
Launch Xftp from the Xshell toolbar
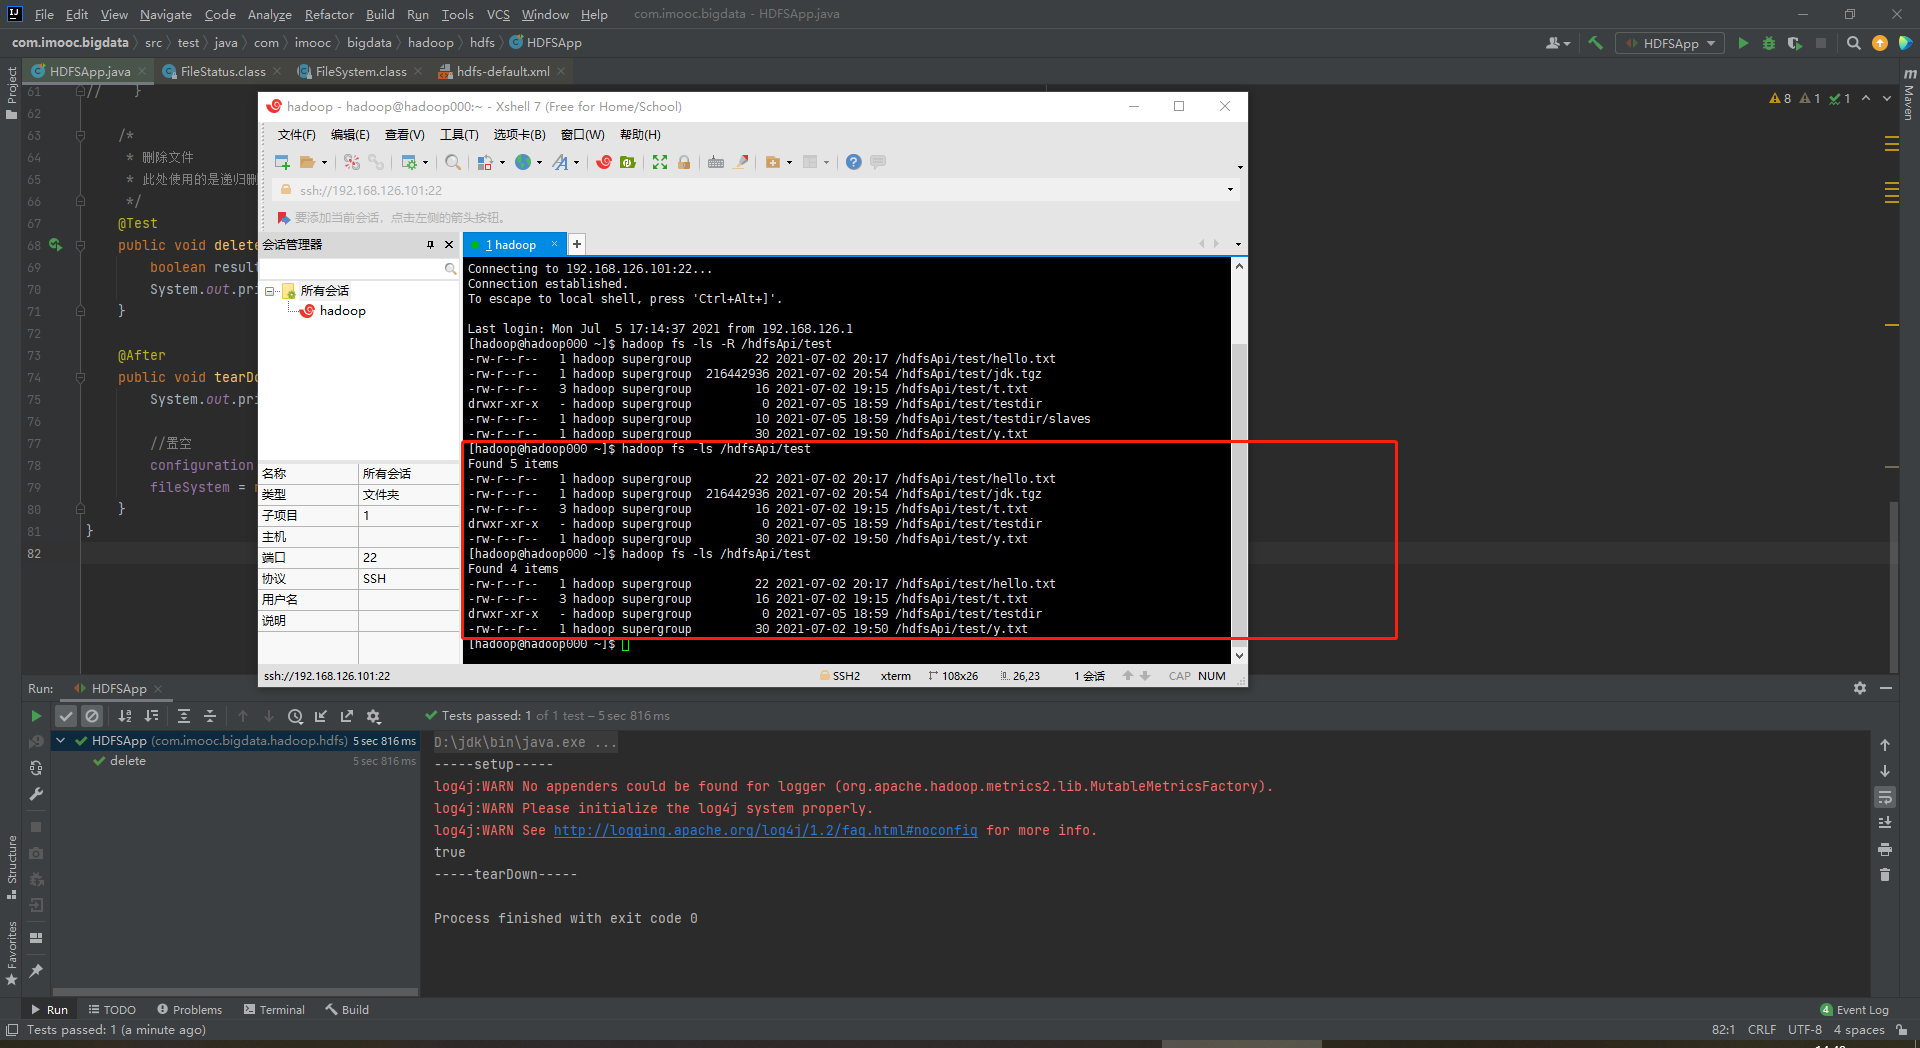click(628, 162)
